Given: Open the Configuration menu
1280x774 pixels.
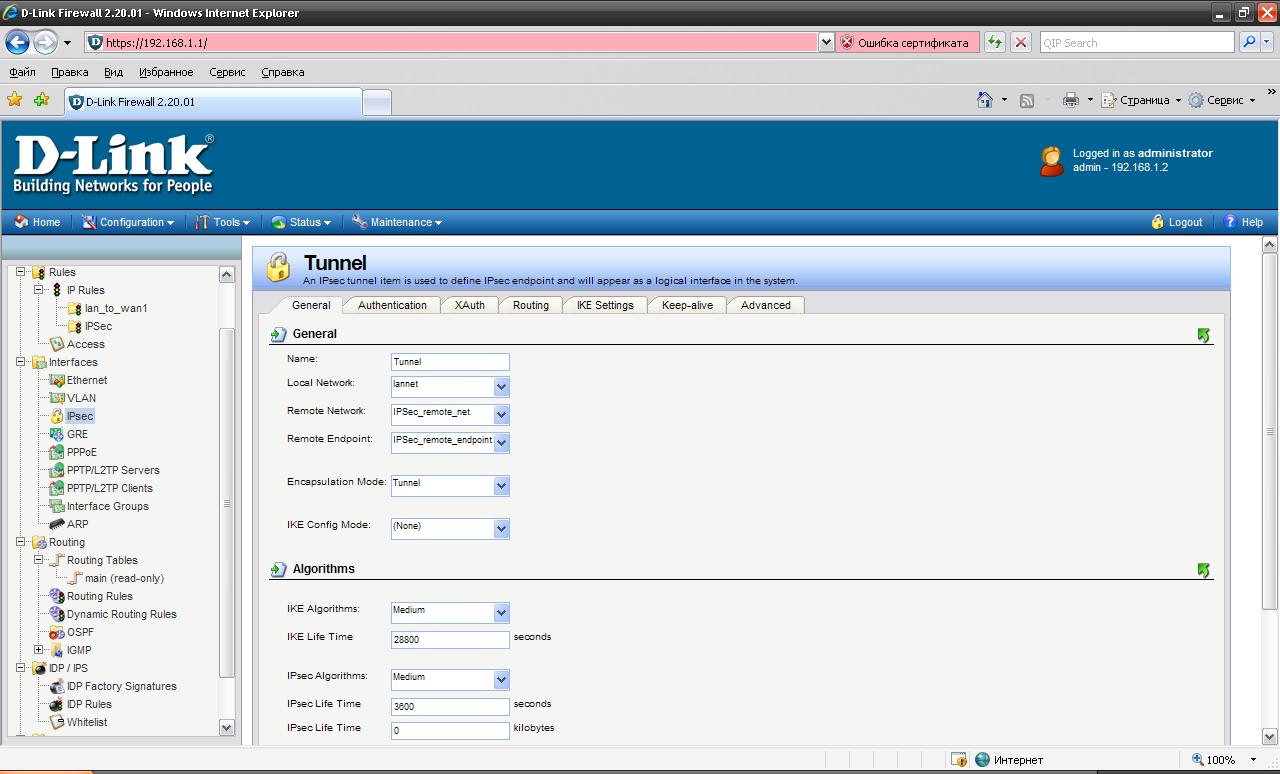Looking at the screenshot, I should (128, 222).
